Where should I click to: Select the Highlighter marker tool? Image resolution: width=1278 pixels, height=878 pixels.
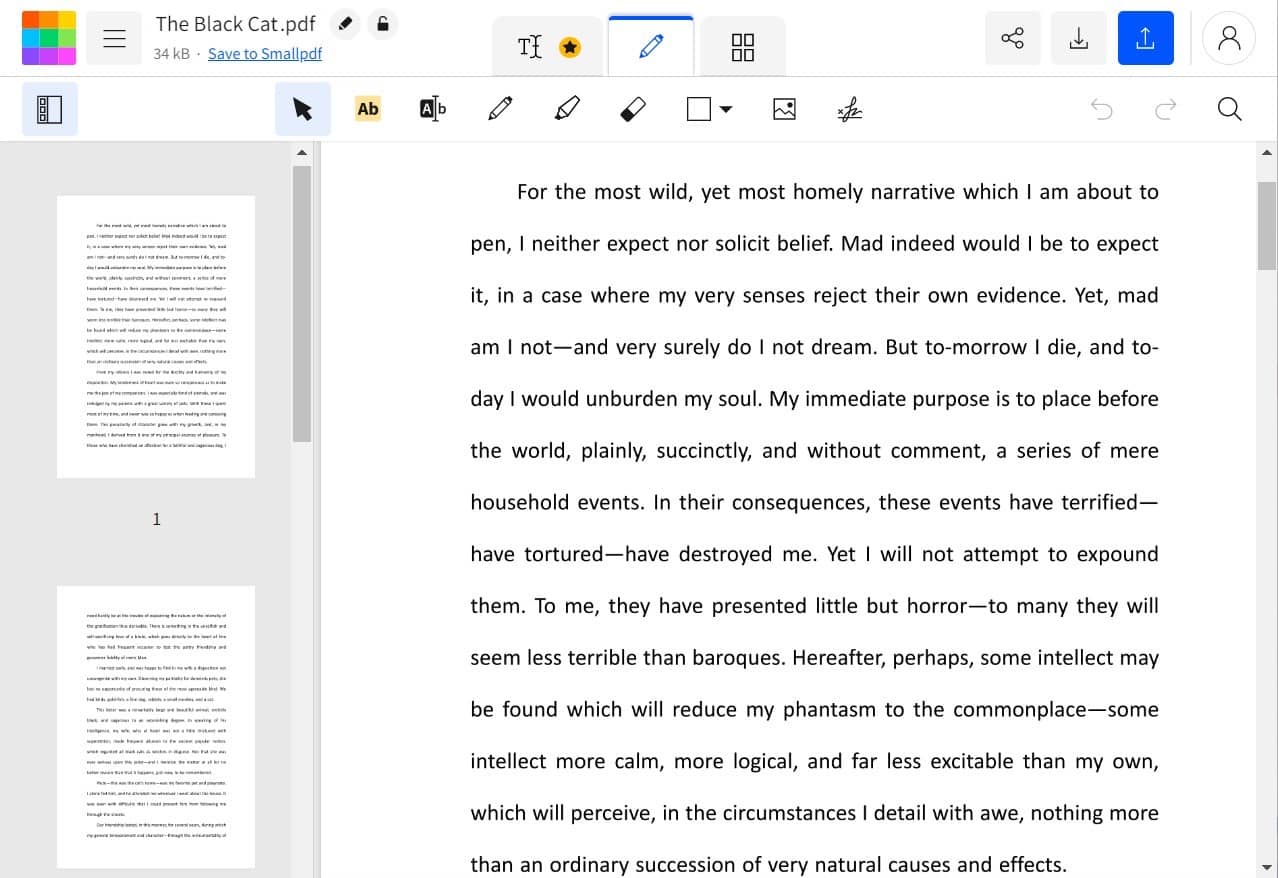[567, 109]
